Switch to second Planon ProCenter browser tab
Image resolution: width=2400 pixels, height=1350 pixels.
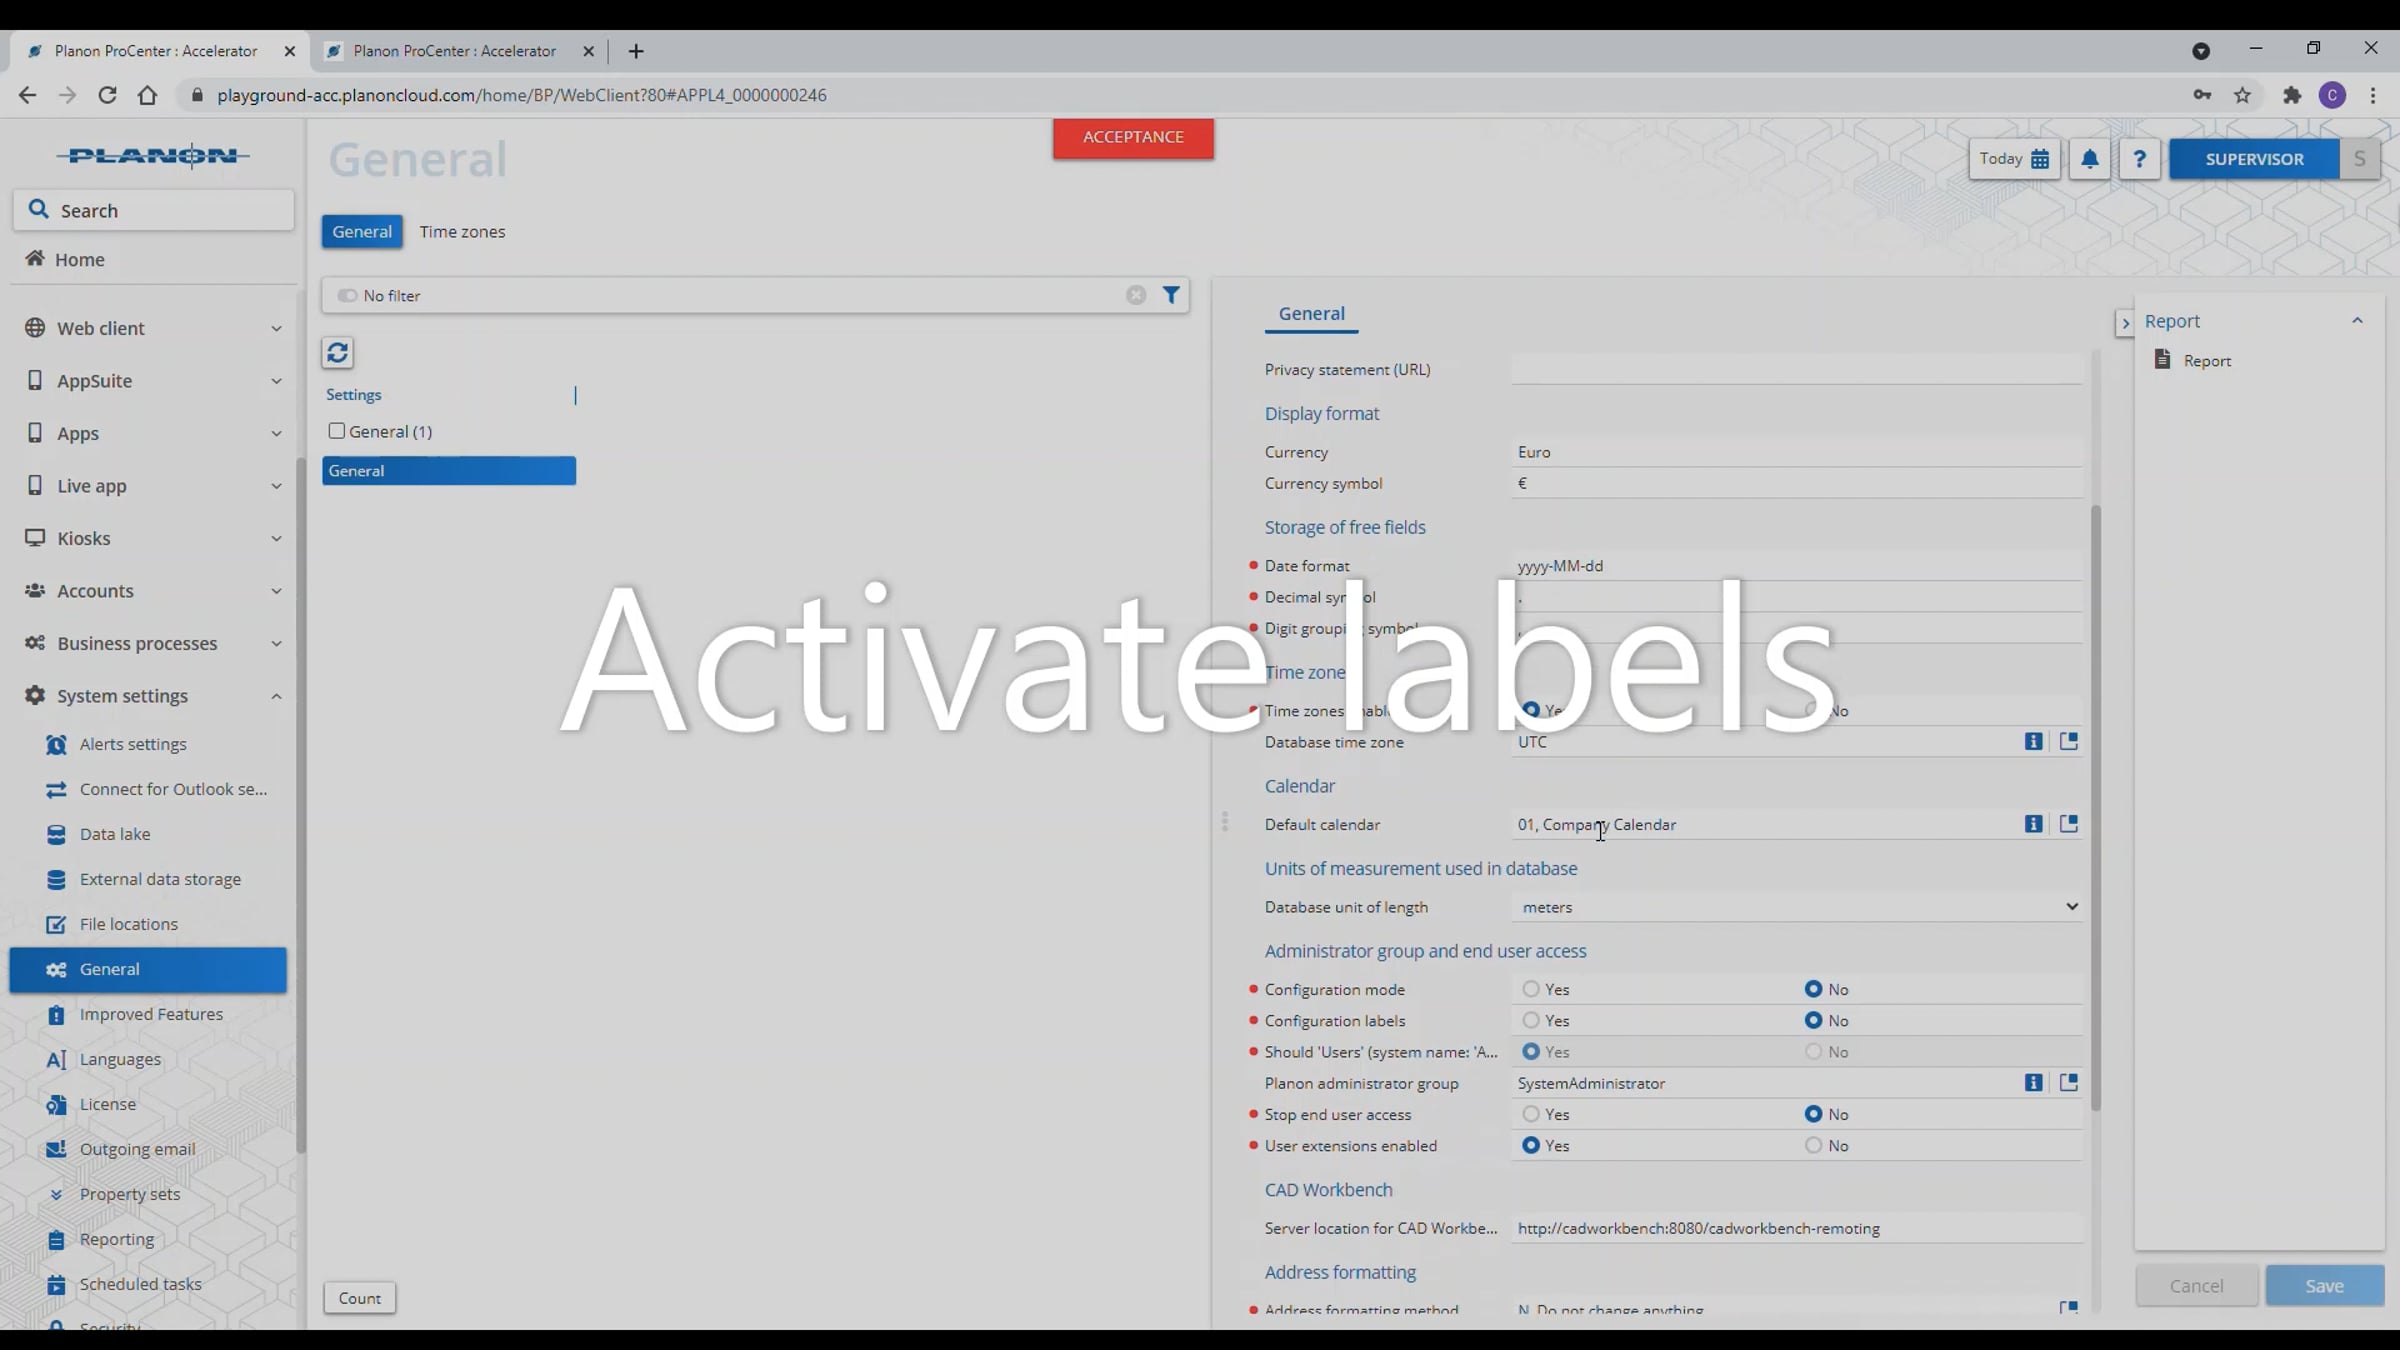click(455, 51)
